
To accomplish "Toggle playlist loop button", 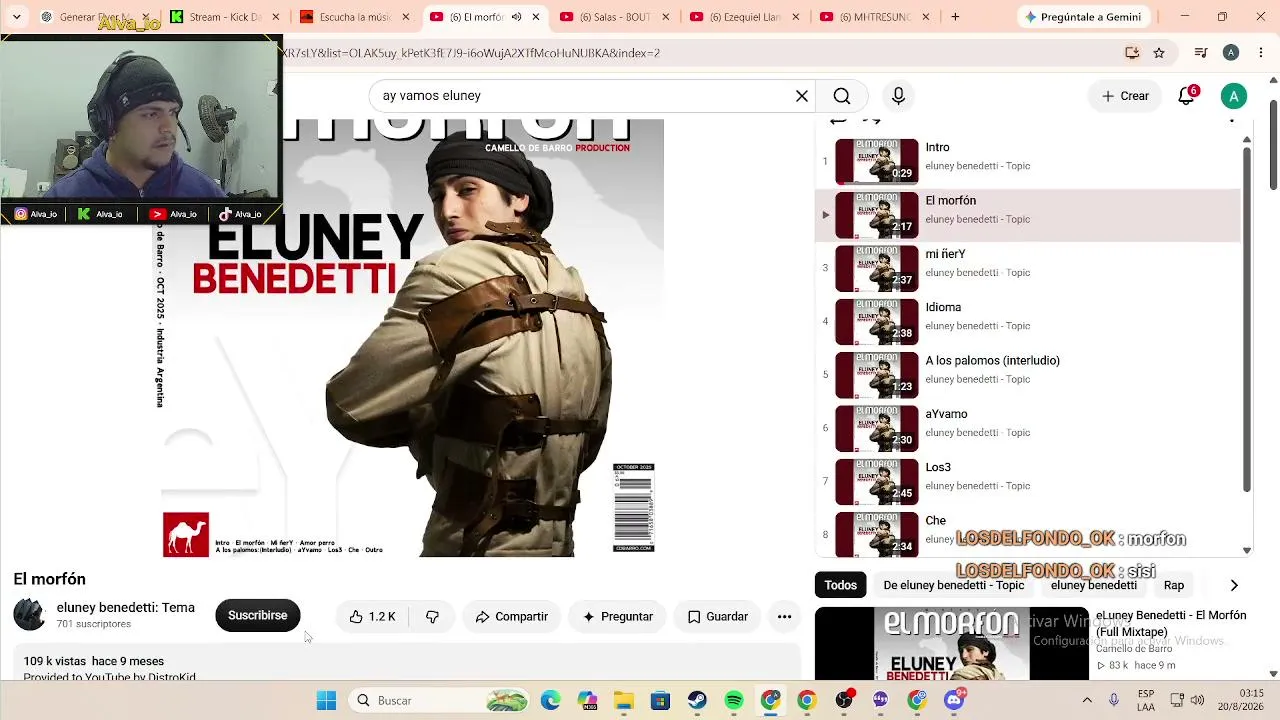I will coord(838,121).
